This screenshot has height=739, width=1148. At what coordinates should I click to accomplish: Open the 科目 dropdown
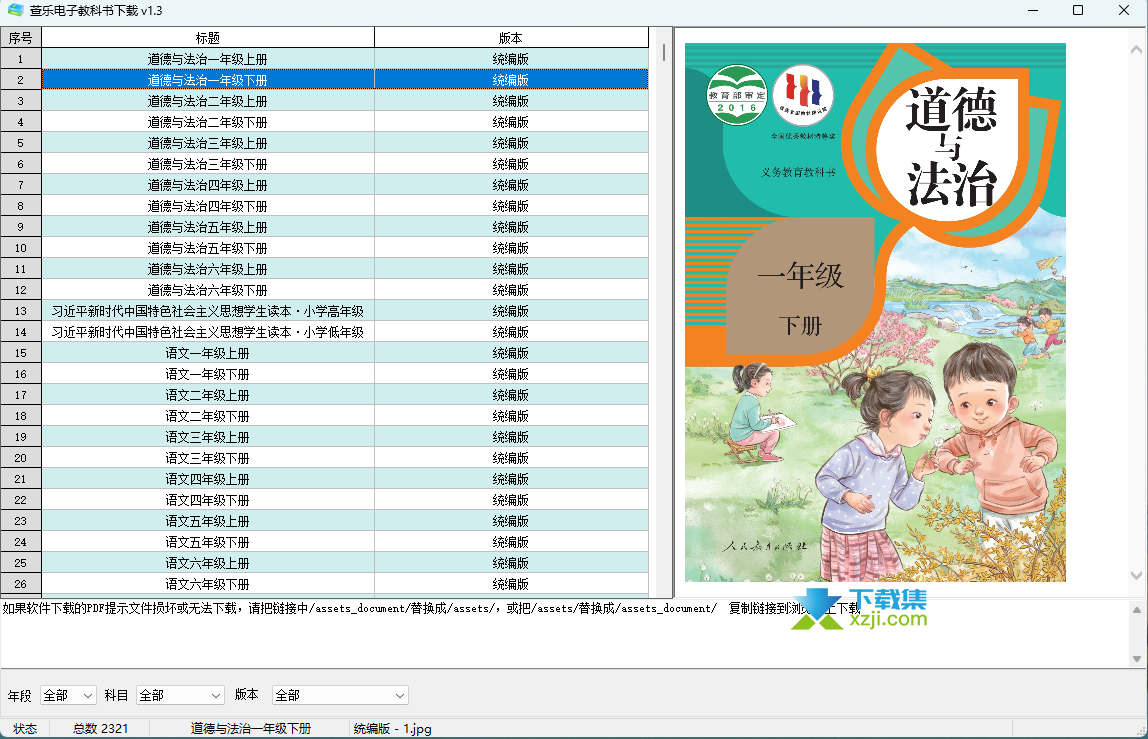pos(180,695)
